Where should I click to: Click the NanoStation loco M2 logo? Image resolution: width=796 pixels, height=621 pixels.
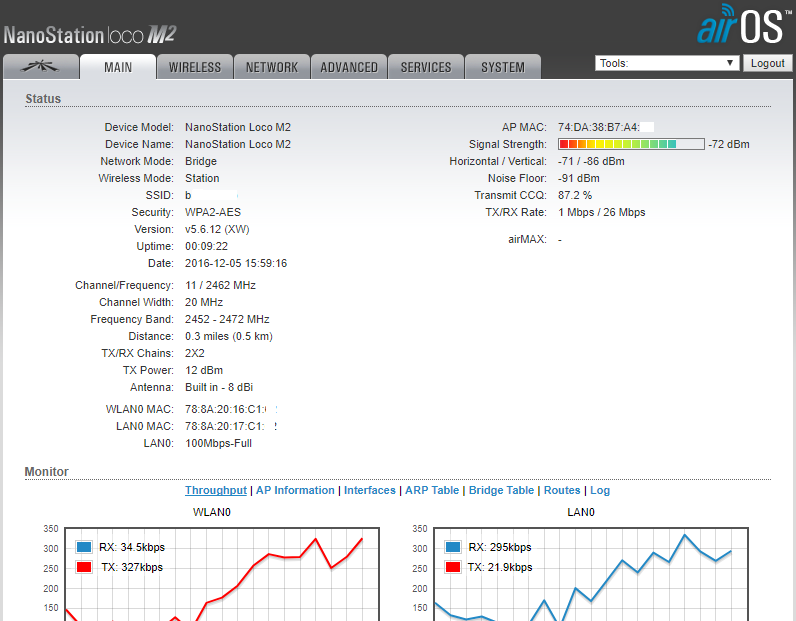tap(90, 35)
